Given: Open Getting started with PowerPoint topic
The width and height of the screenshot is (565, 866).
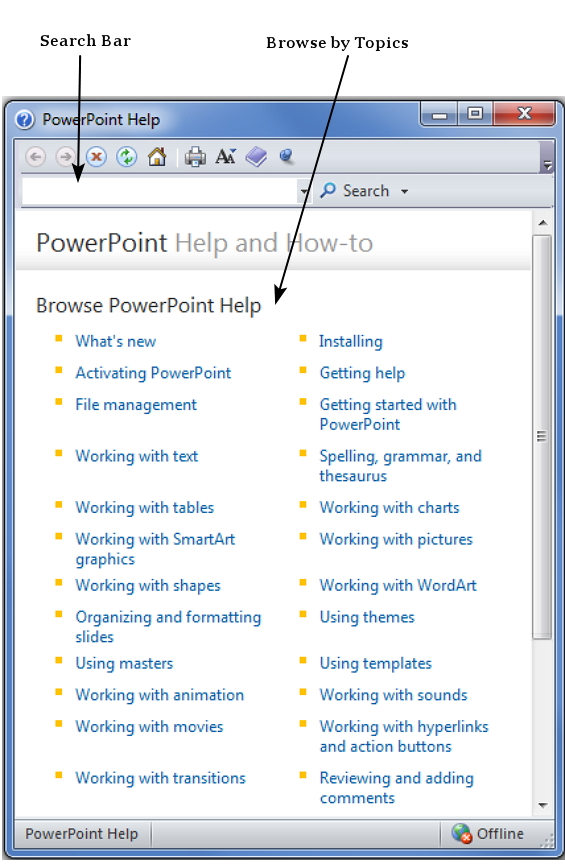Looking at the screenshot, I should 388,414.
